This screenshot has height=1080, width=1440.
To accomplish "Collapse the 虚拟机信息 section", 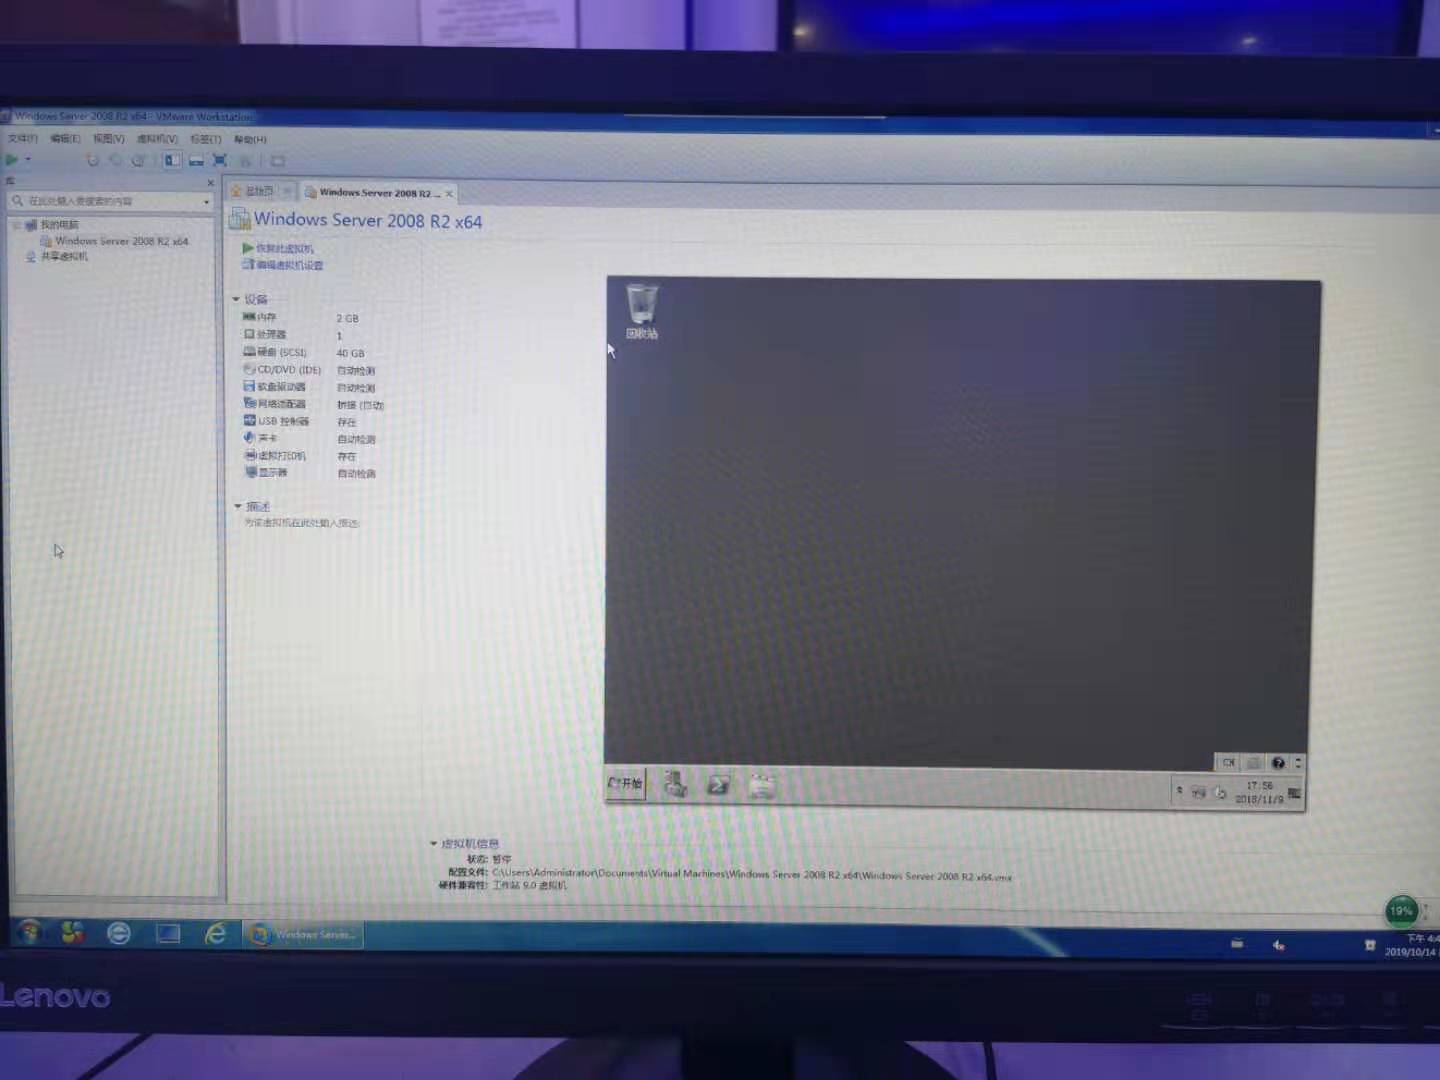I will (x=433, y=843).
